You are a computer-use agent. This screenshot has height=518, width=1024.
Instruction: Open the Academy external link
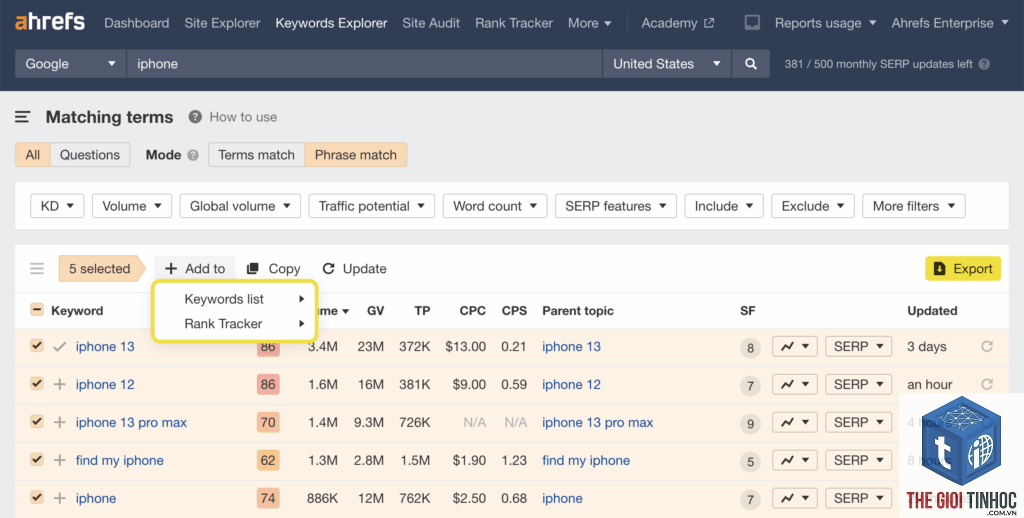[x=677, y=23]
